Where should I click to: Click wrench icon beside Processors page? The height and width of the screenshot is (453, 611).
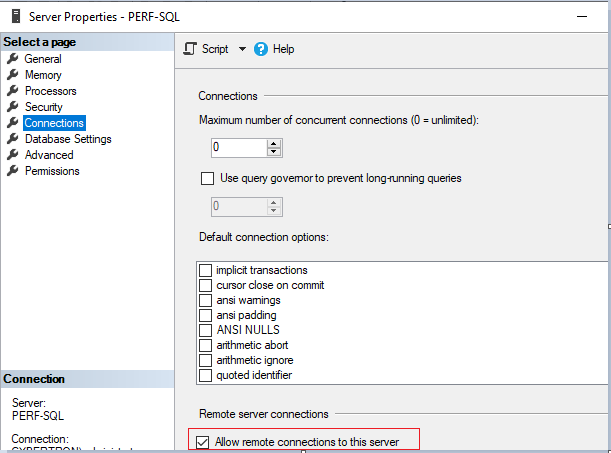(12, 91)
